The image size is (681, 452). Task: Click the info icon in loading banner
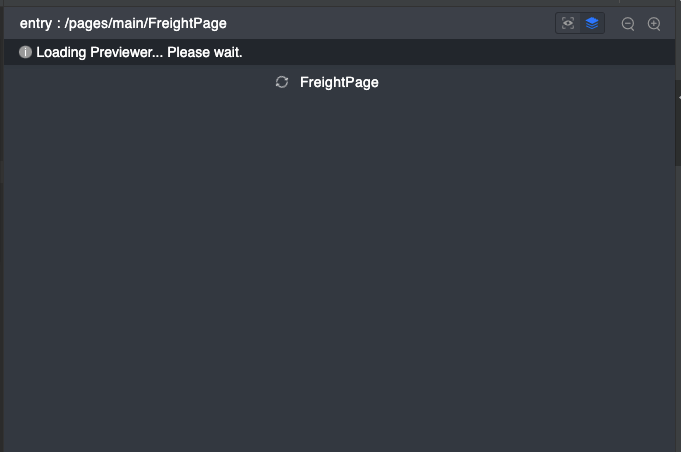coord(25,52)
